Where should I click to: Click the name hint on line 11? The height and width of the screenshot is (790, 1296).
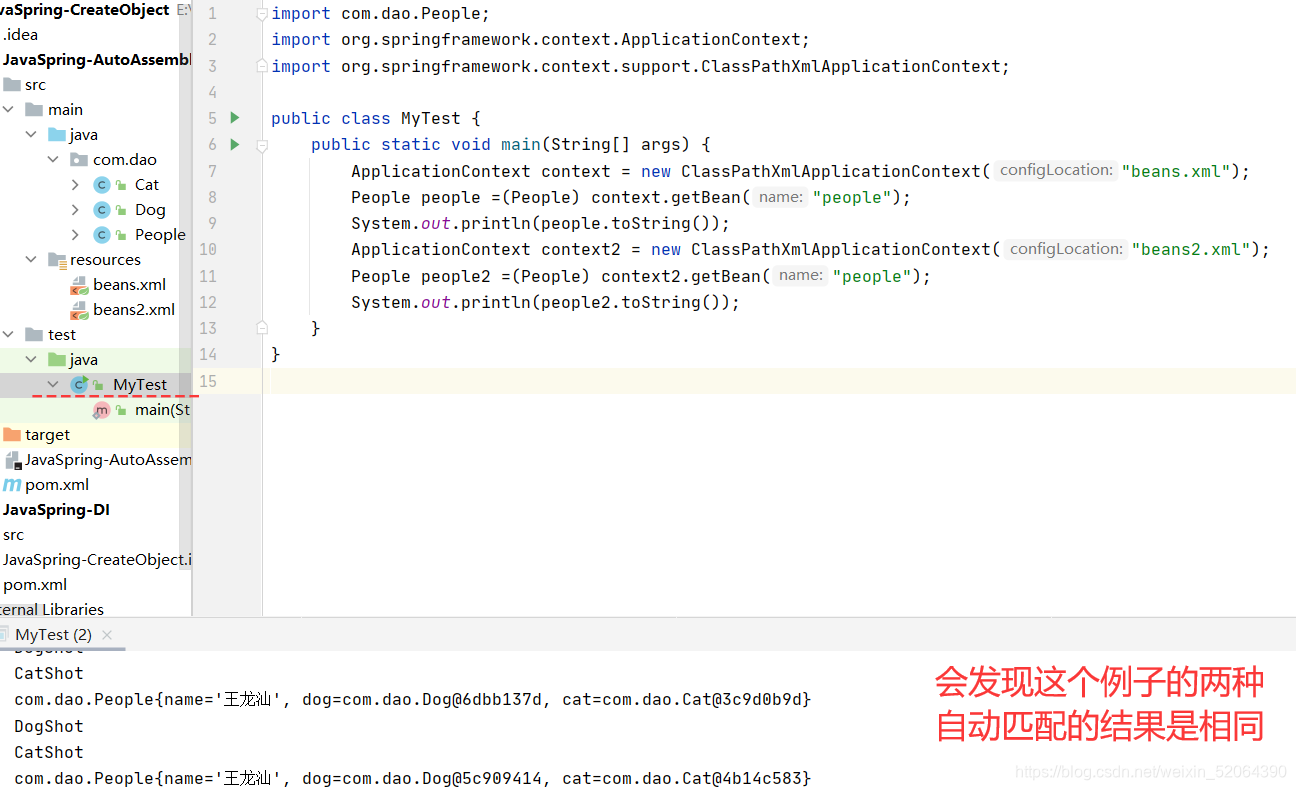801,275
